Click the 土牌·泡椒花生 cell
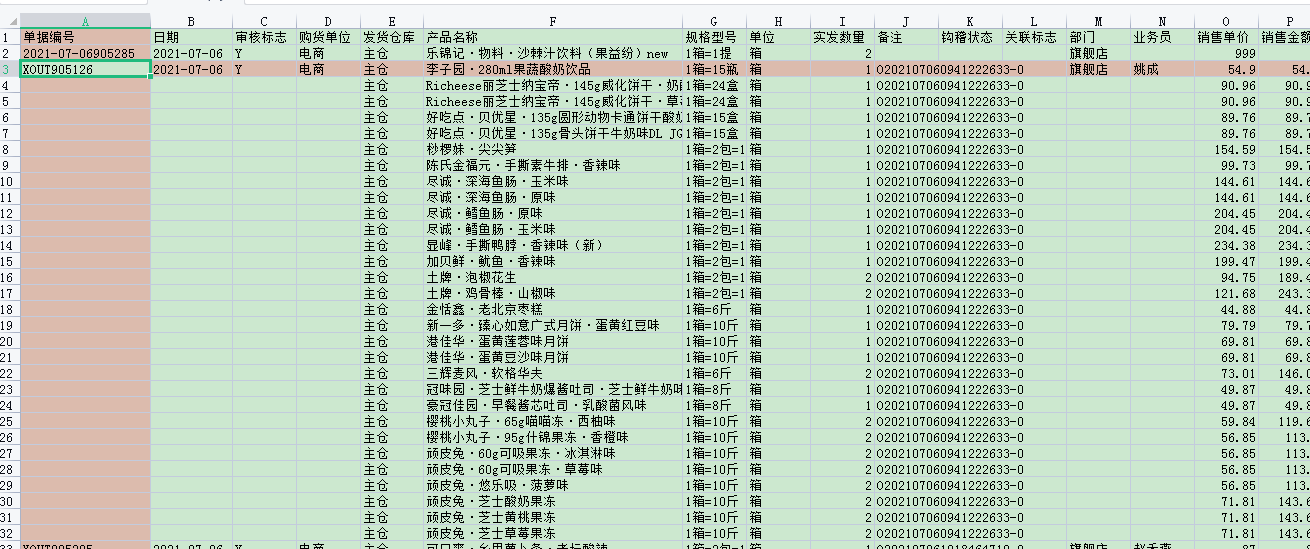 coord(553,277)
